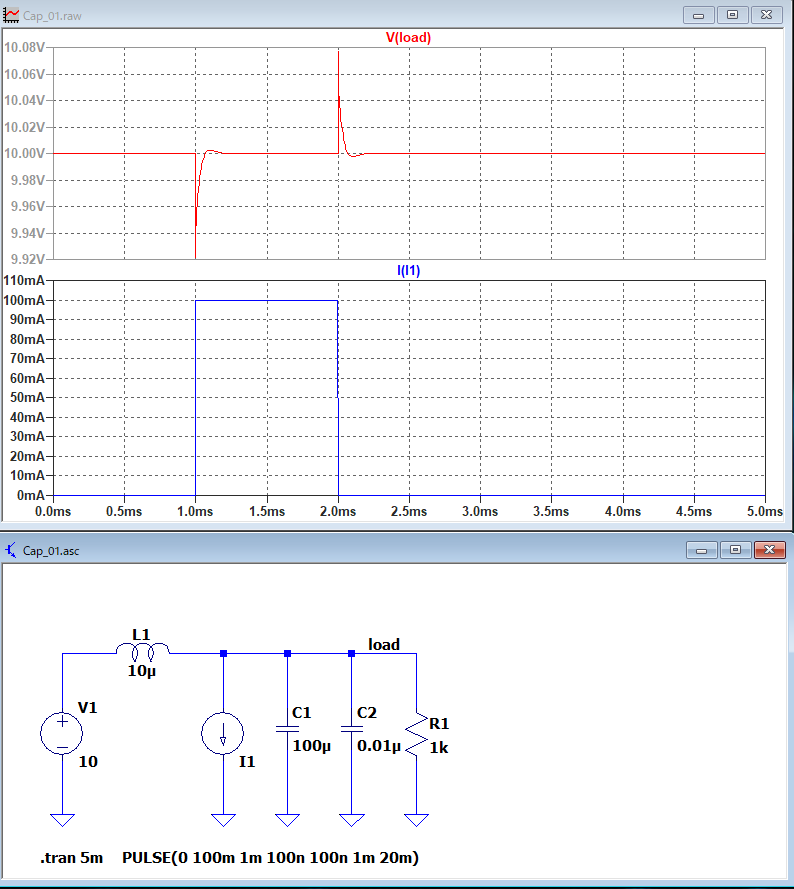This screenshot has height=889, width=794.
Task: Close the Cap_01.asc schematic window
Action: 769,550
